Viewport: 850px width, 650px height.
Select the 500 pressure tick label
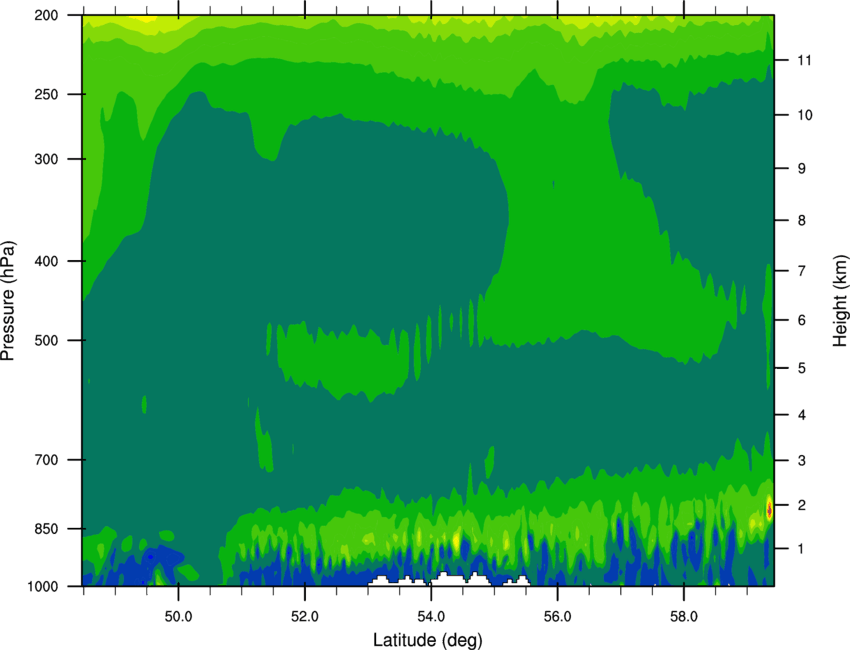[x=46, y=340]
